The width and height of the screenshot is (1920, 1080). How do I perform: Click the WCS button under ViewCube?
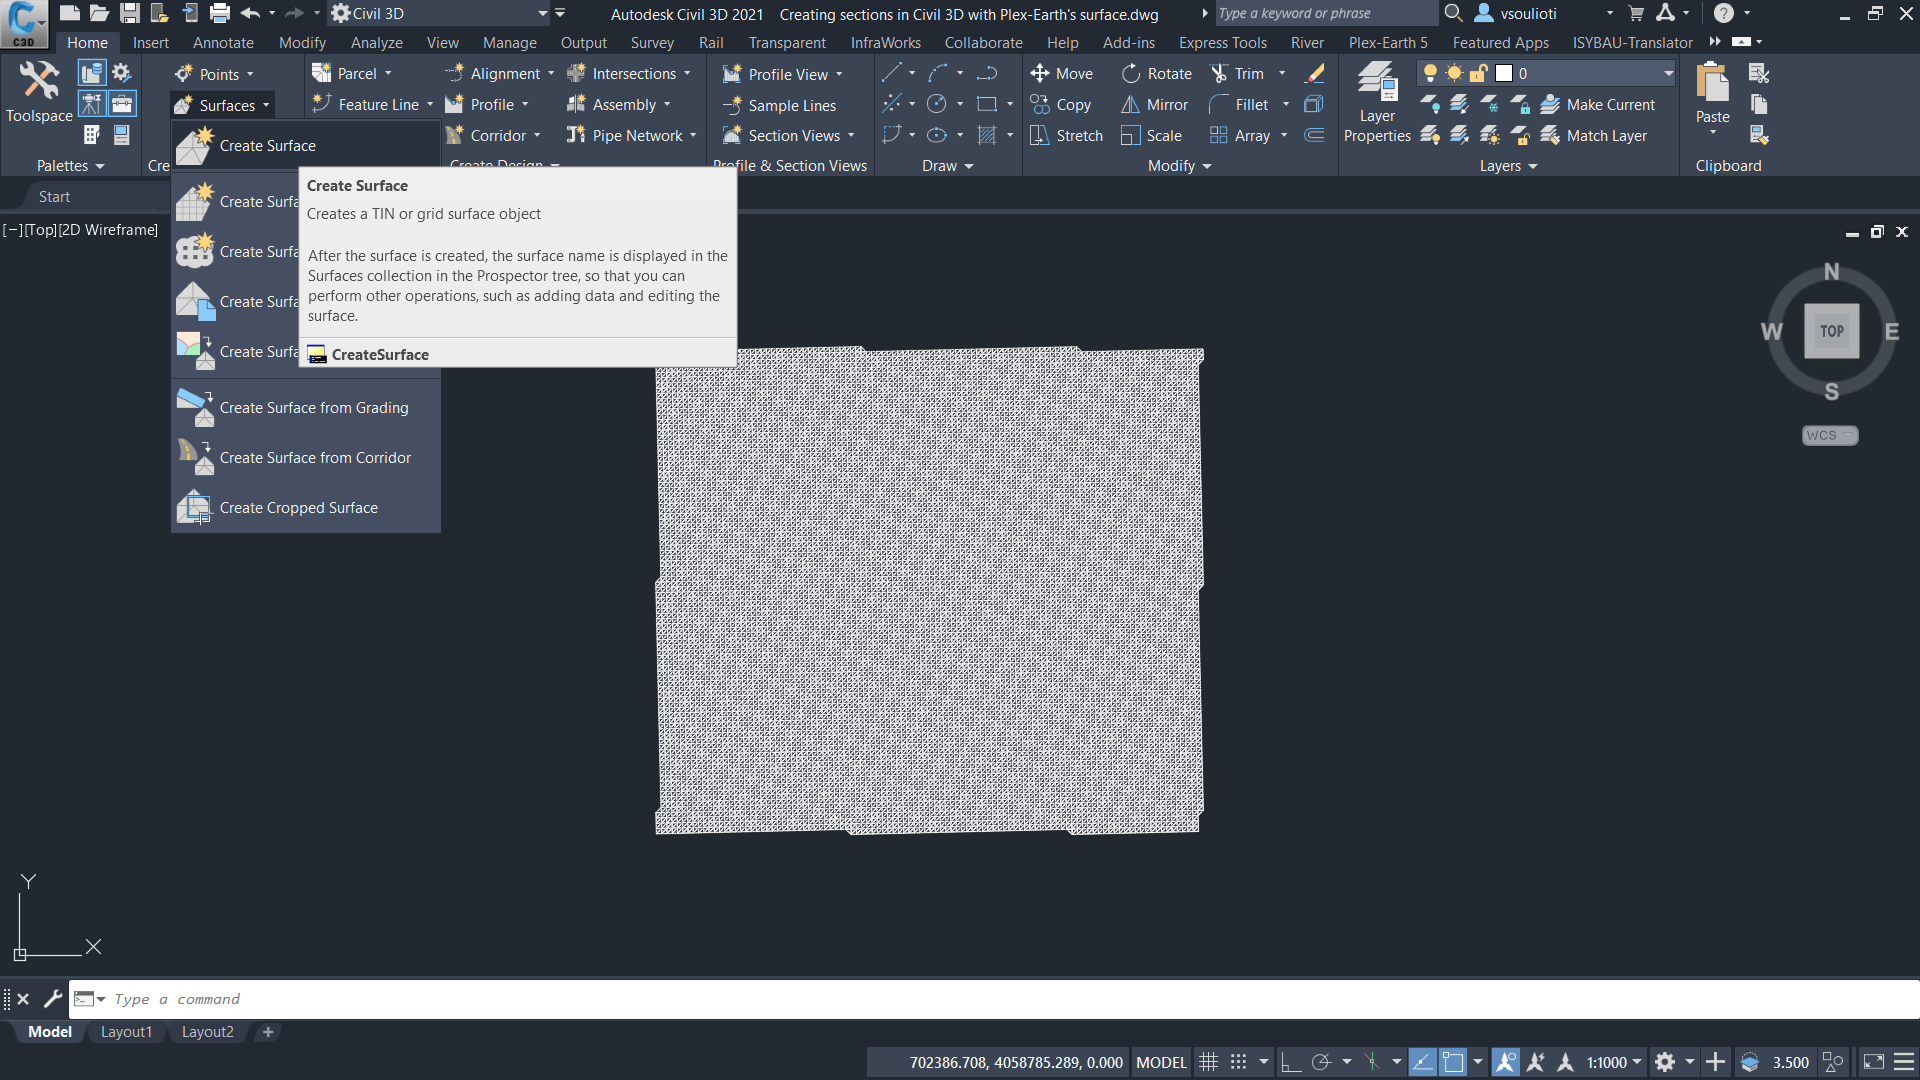pyautogui.click(x=1829, y=436)
